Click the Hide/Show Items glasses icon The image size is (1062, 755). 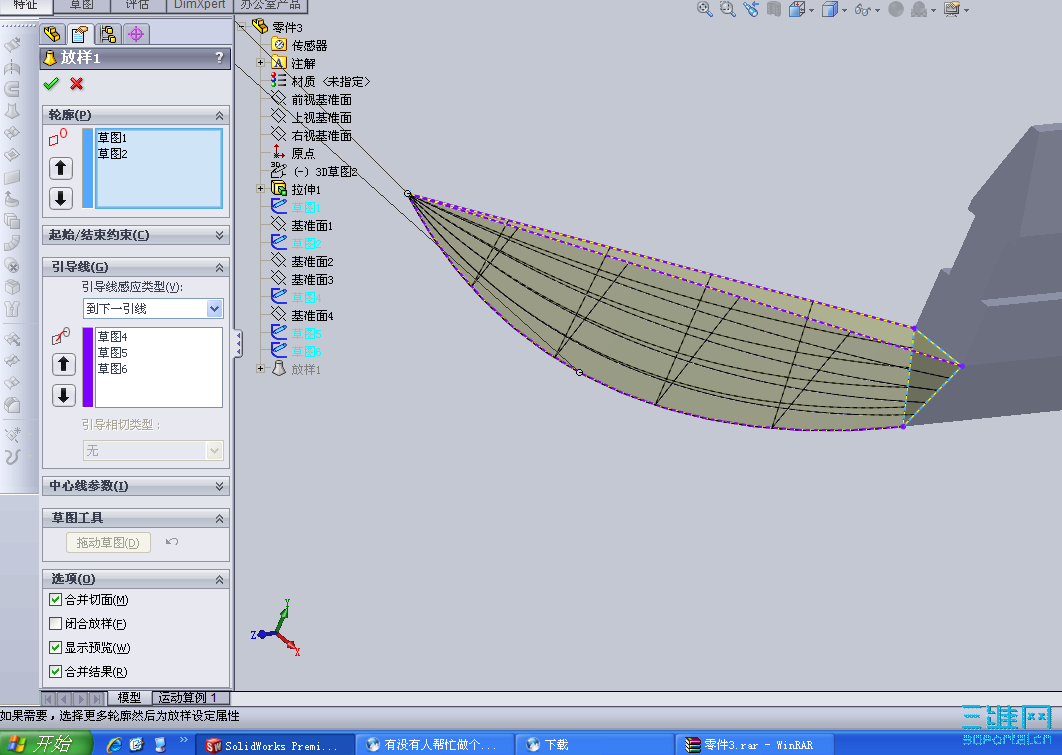tap(863, 9)
